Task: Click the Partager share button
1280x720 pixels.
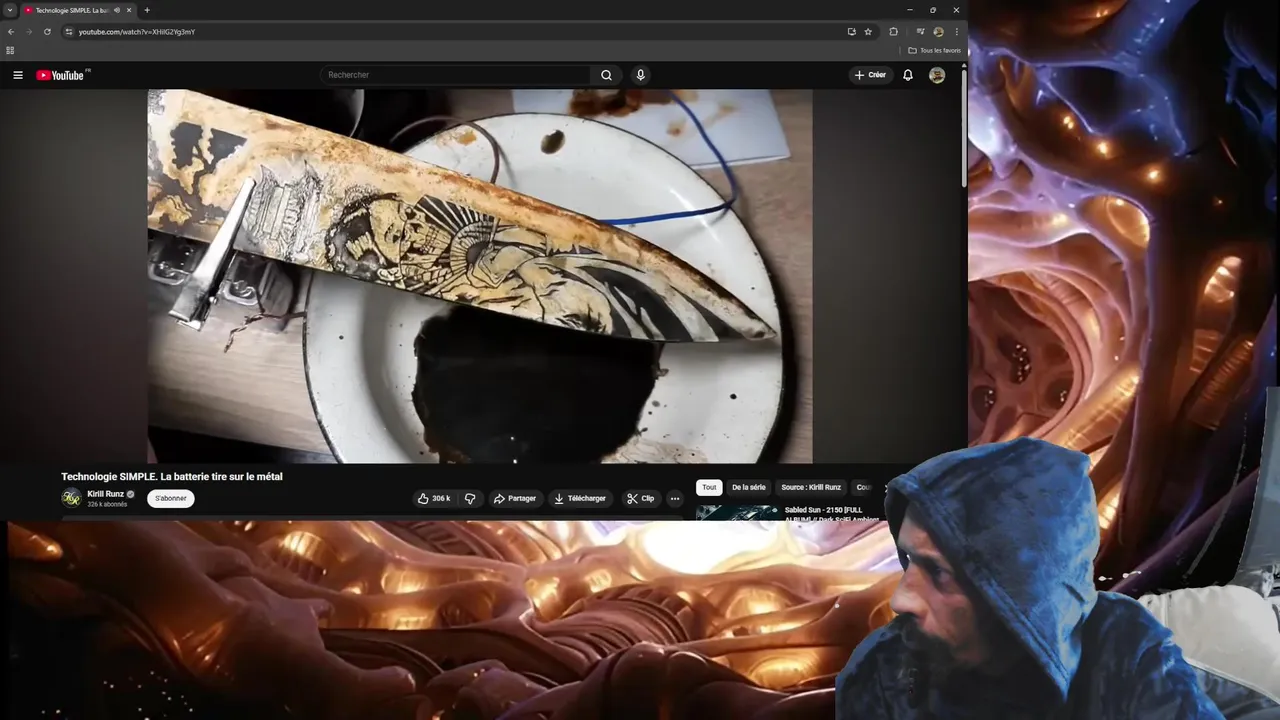Action: pyautogui.click(x=514, y=498)
